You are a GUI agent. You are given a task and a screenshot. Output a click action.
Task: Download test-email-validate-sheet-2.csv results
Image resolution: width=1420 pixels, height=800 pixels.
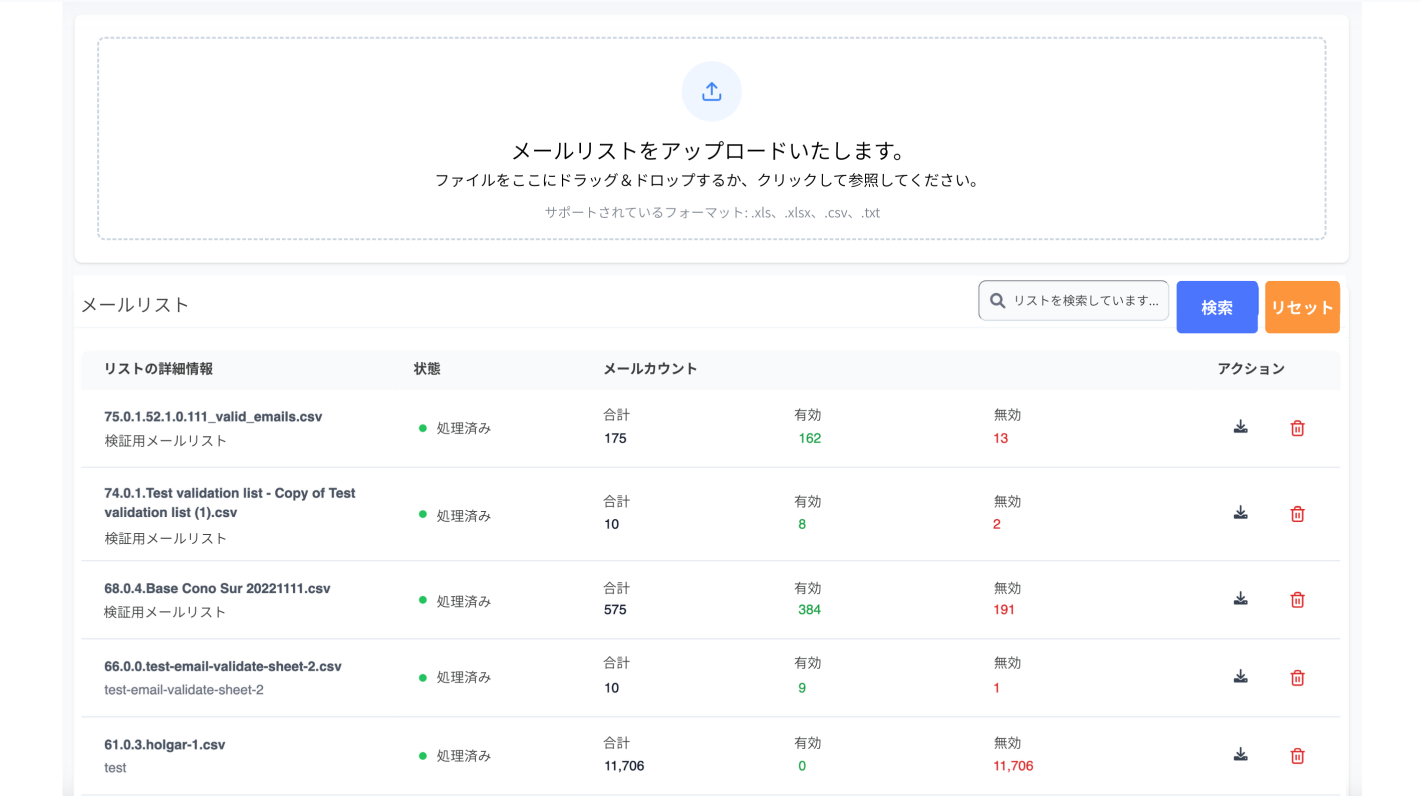(1240, 677)
